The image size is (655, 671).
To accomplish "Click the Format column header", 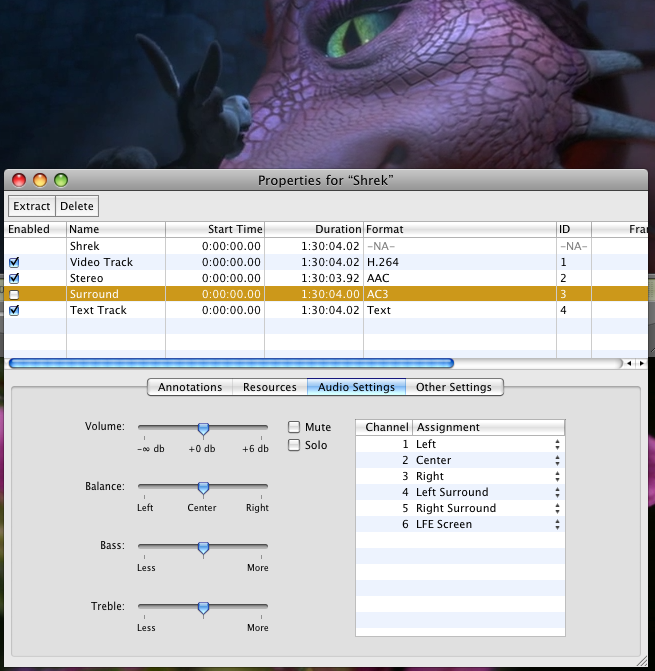I will [x=460, y=229].
